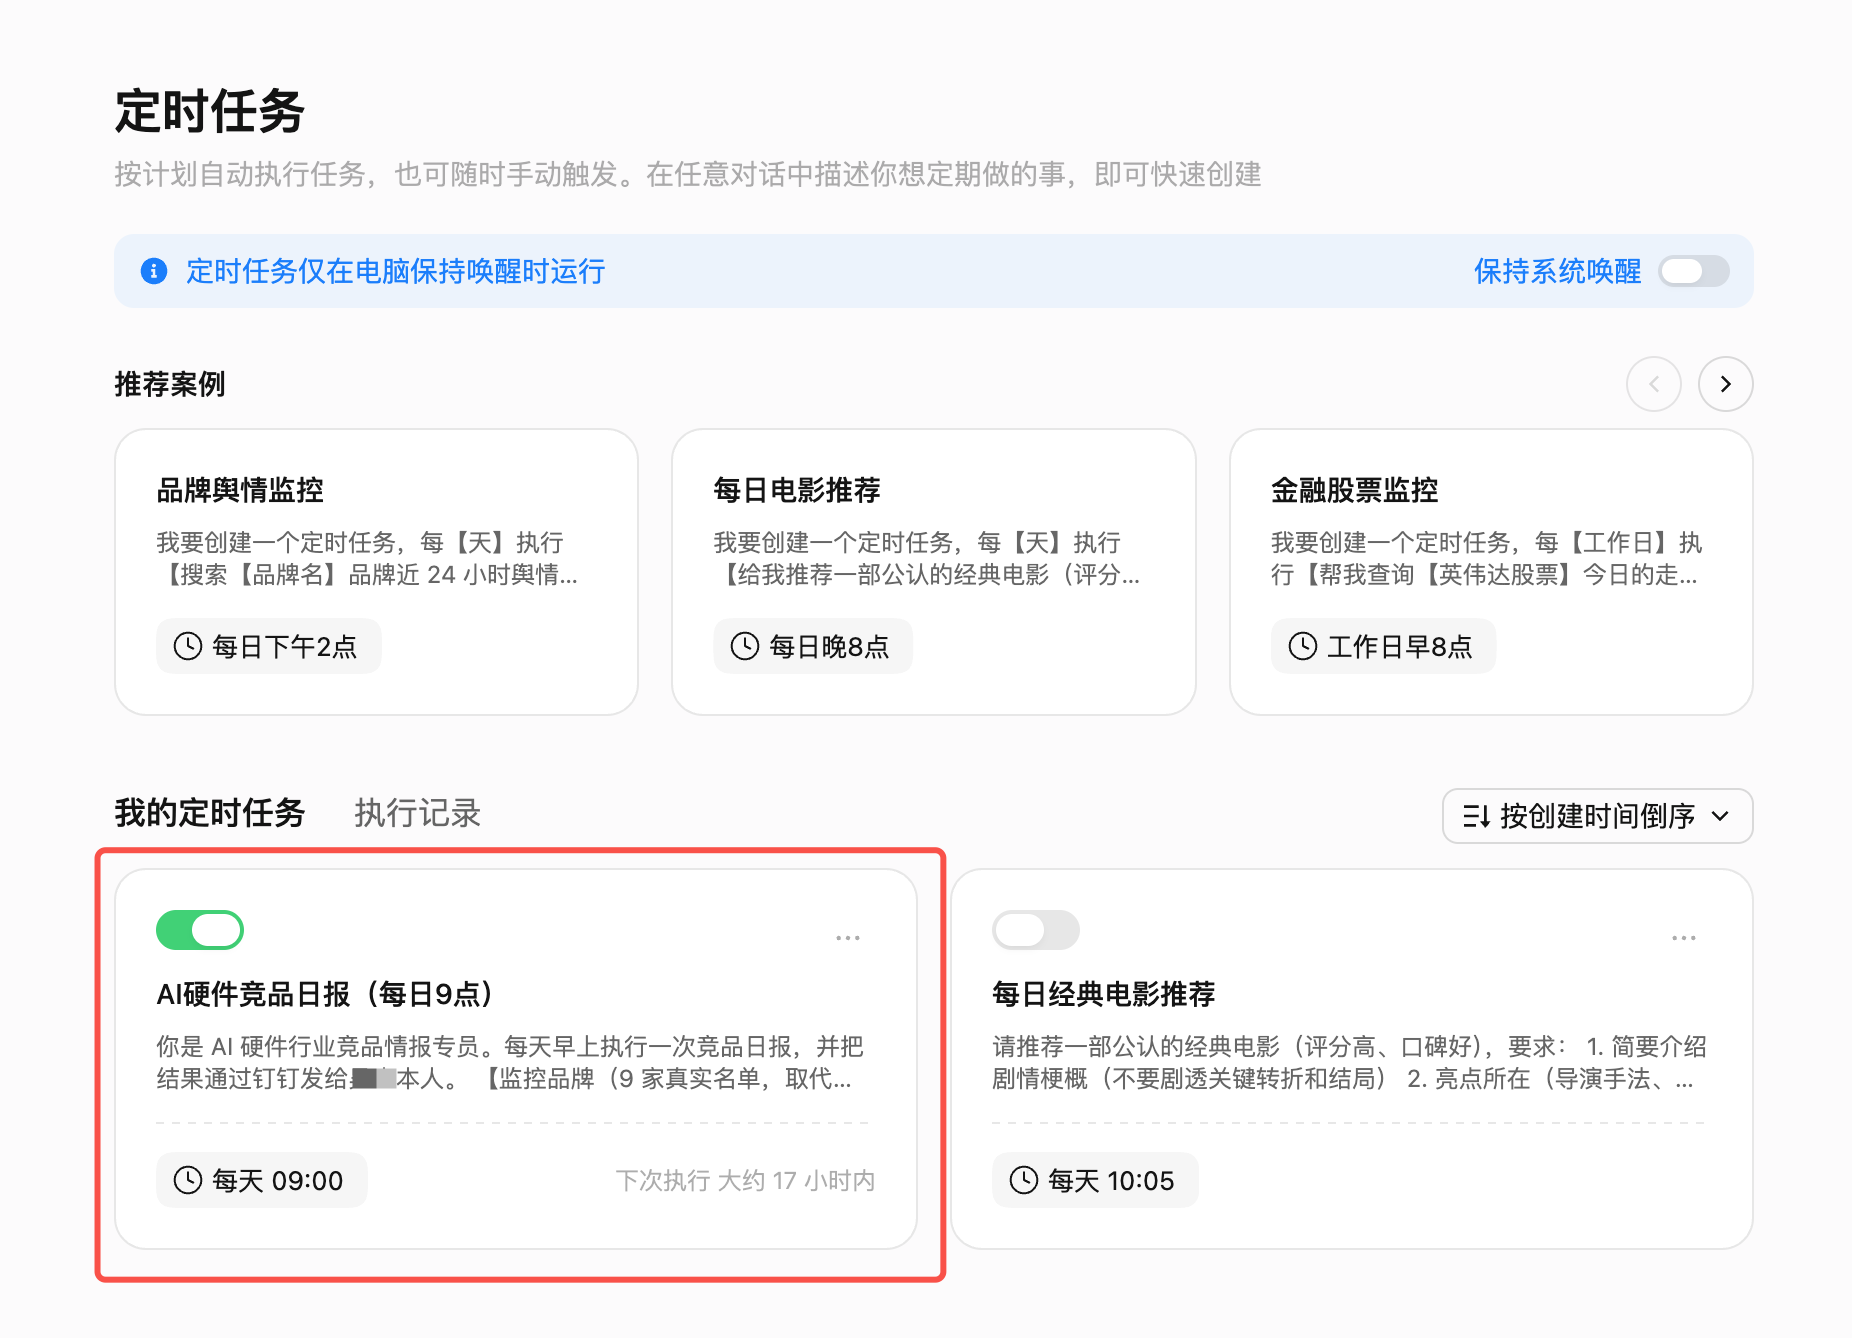Click clock icon beside 每天 09:00
The width and height of the screenshot is (1852, 1338).
[188, 1180]
